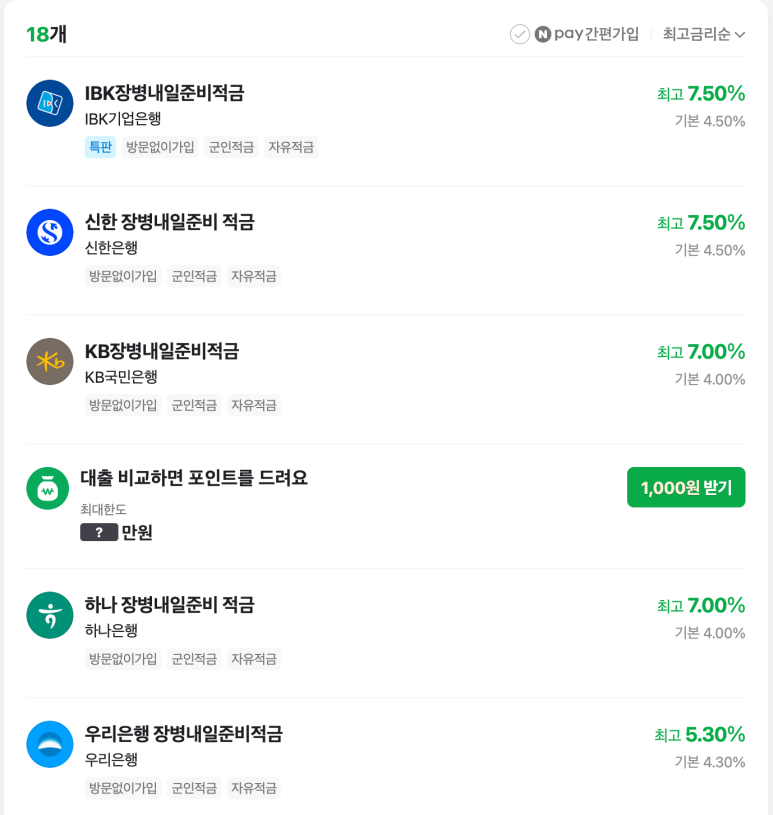Screen dimensions: 773x815
Task: Open 하나 장병내일준비 적금 product title
Action: click(x=169, y=605)
